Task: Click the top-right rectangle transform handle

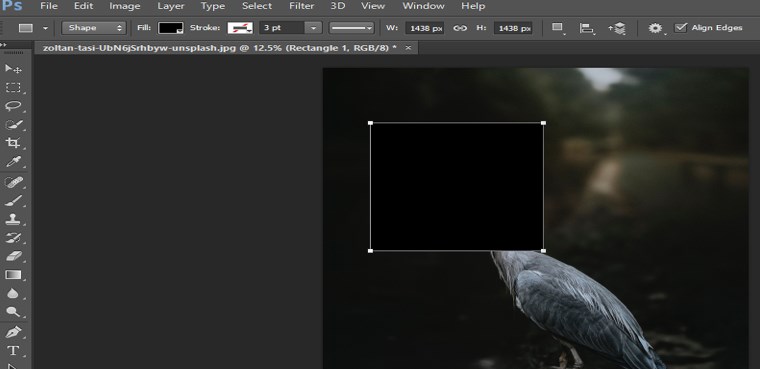Action: [x=543, y=123]
